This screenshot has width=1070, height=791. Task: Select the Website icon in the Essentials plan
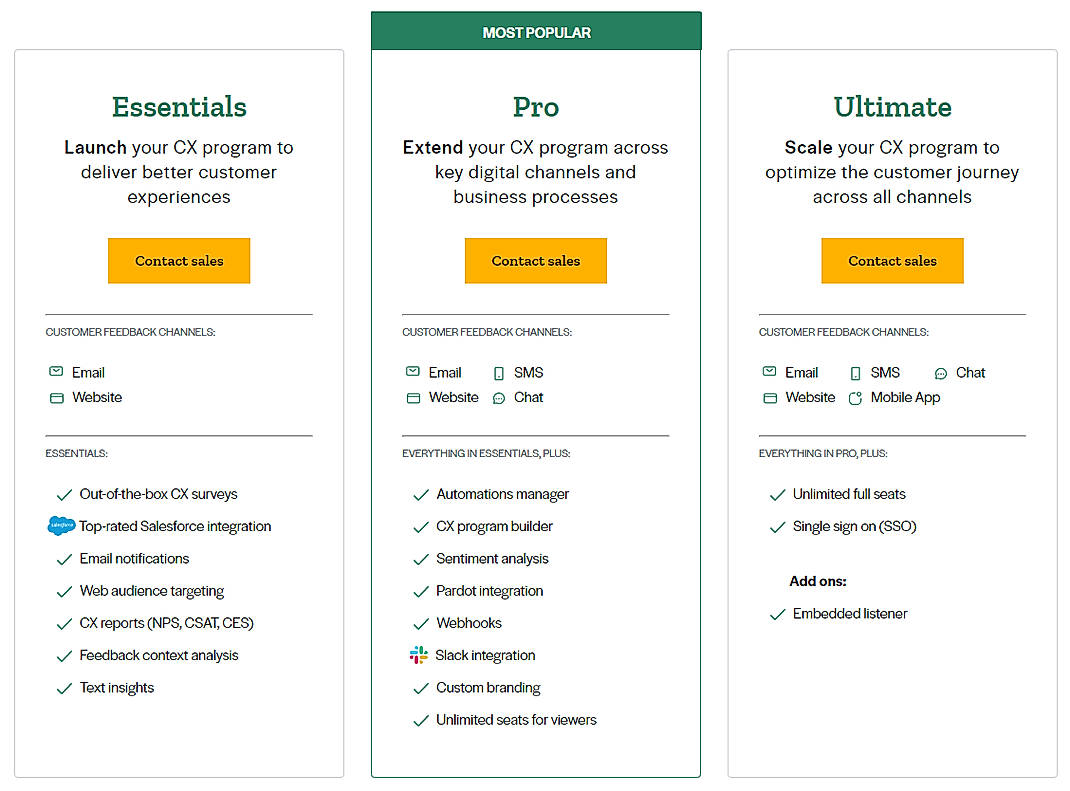click(56, 397)
